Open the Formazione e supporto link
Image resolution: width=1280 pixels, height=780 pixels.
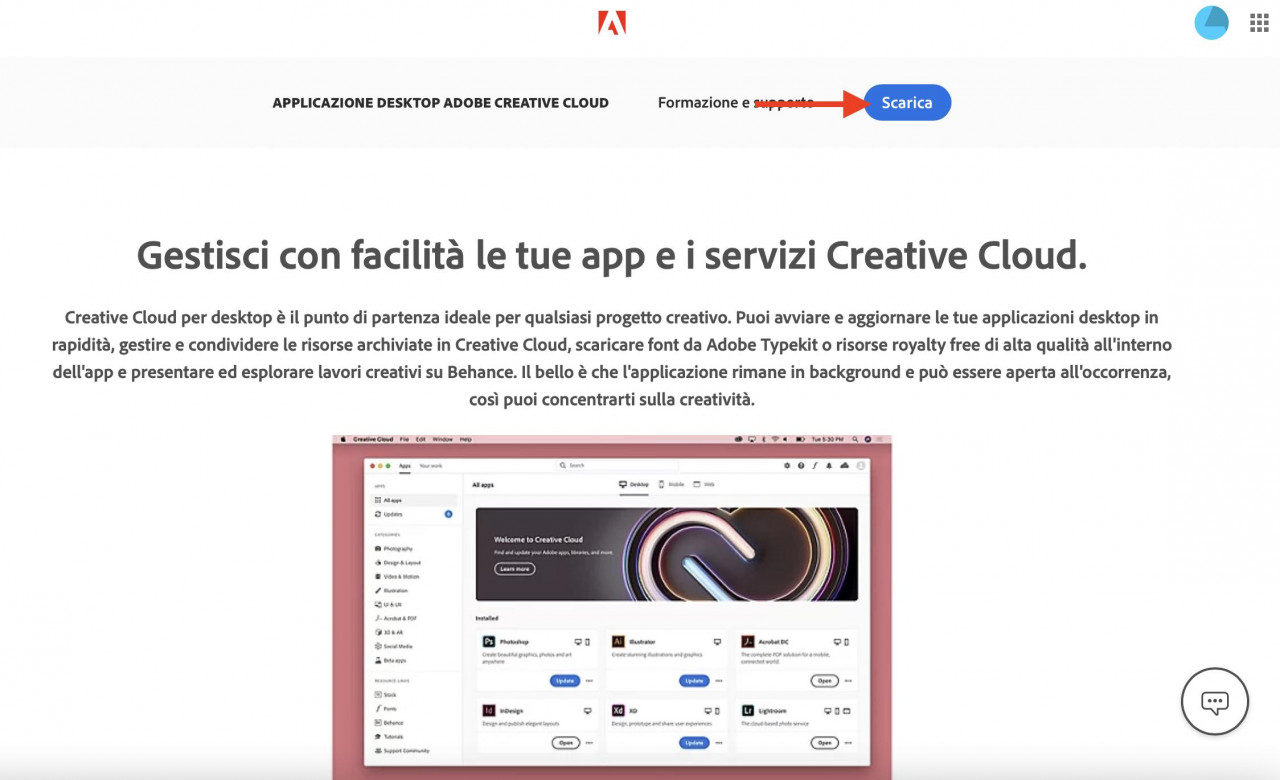coord(736,102)
